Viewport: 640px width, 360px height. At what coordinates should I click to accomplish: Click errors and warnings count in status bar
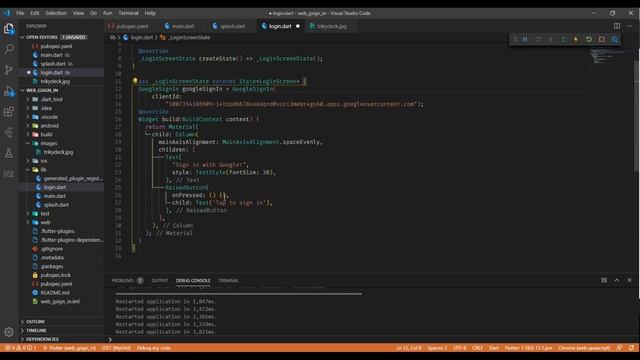click(21, 348)
